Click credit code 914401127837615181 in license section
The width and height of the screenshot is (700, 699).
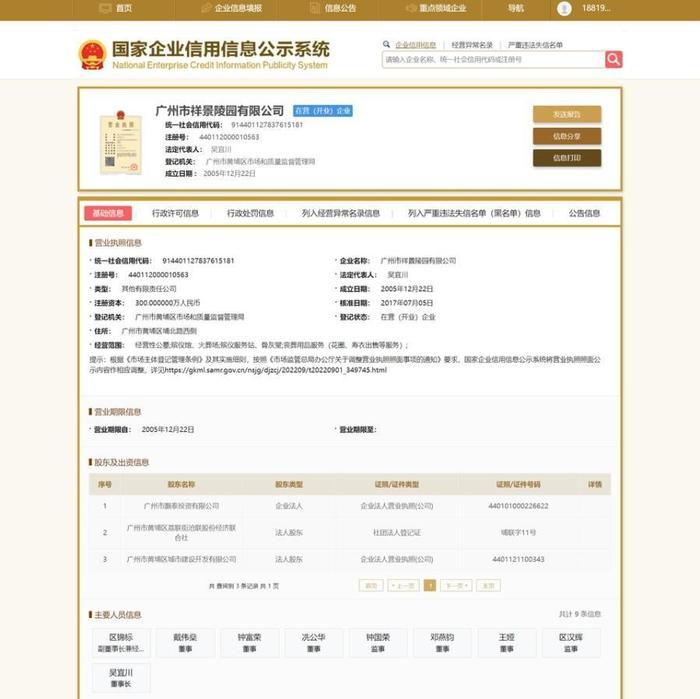coord(198,261)
